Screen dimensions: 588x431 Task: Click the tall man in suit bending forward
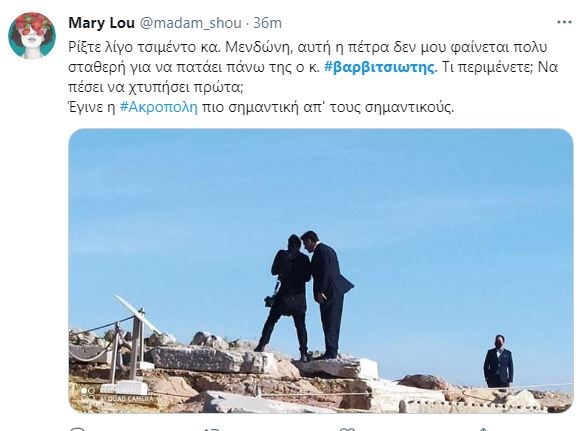326,294
